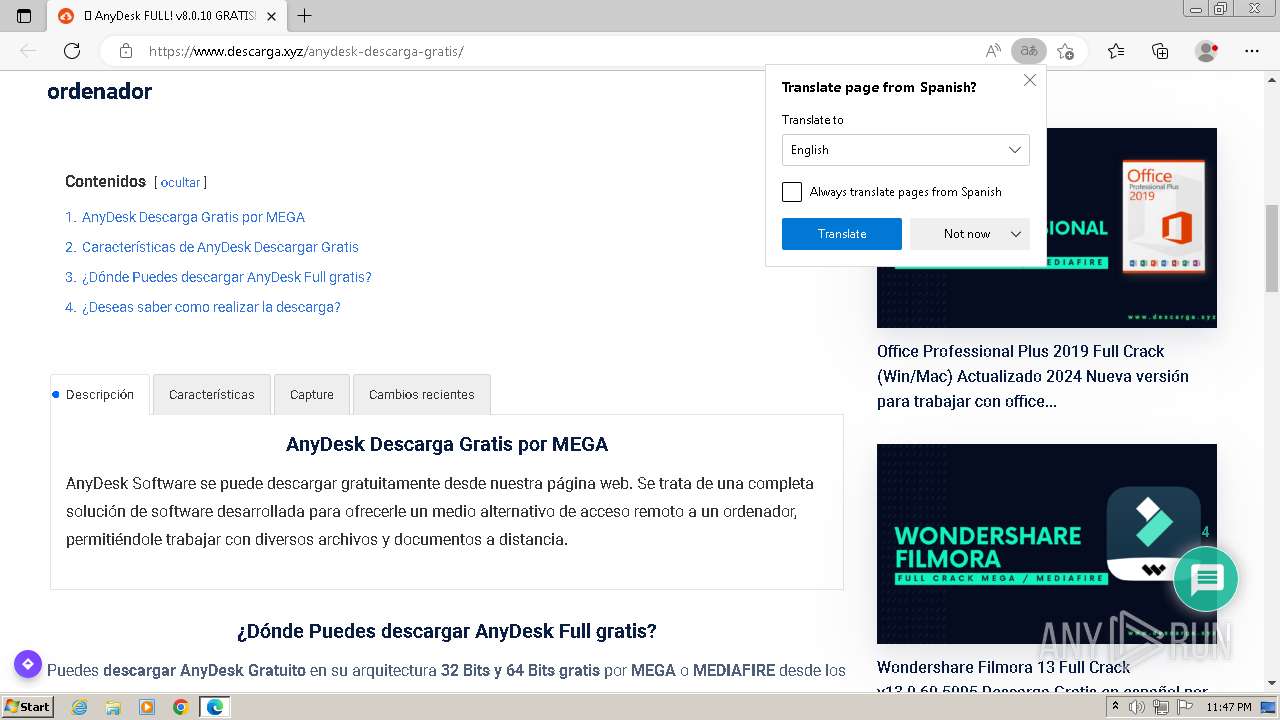
Task: Switch to the Cambios recientes tab
Action: point(422,395)
